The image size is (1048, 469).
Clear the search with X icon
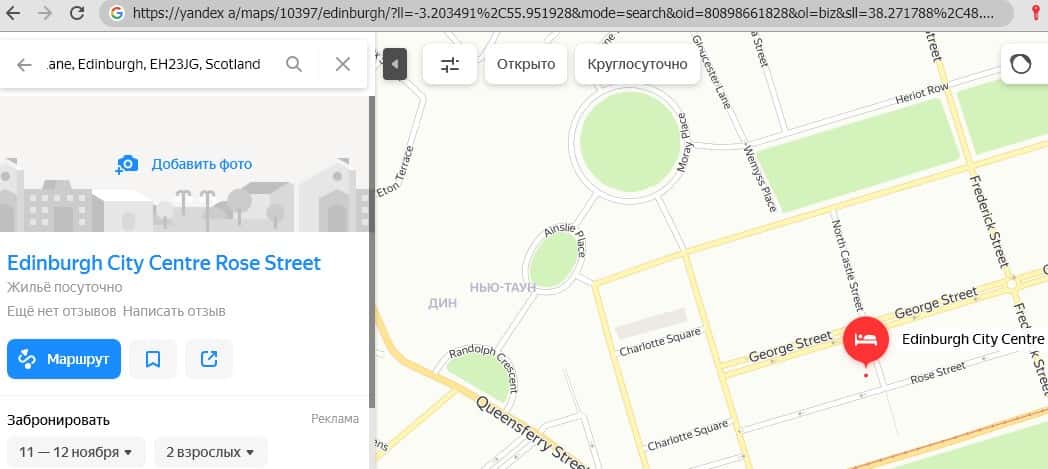click(x=342, y=64)
